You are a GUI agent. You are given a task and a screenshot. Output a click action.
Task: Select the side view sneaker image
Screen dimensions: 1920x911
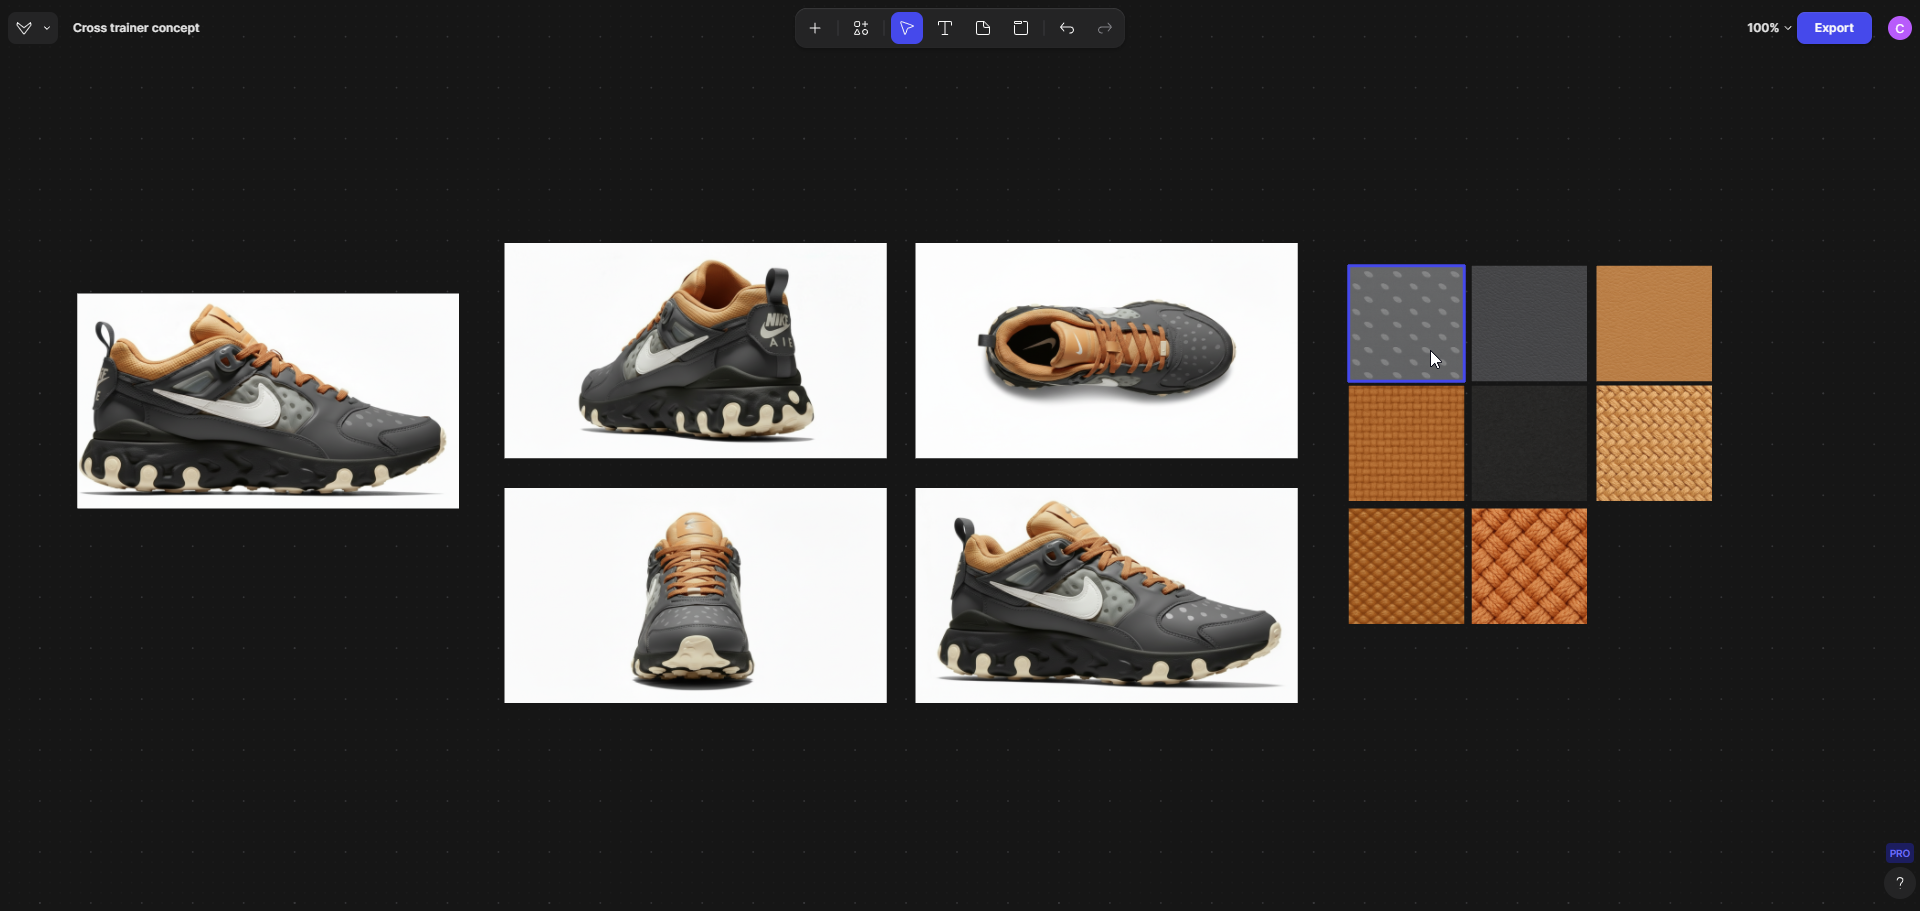pyautogui.click(x=268, y=401)
